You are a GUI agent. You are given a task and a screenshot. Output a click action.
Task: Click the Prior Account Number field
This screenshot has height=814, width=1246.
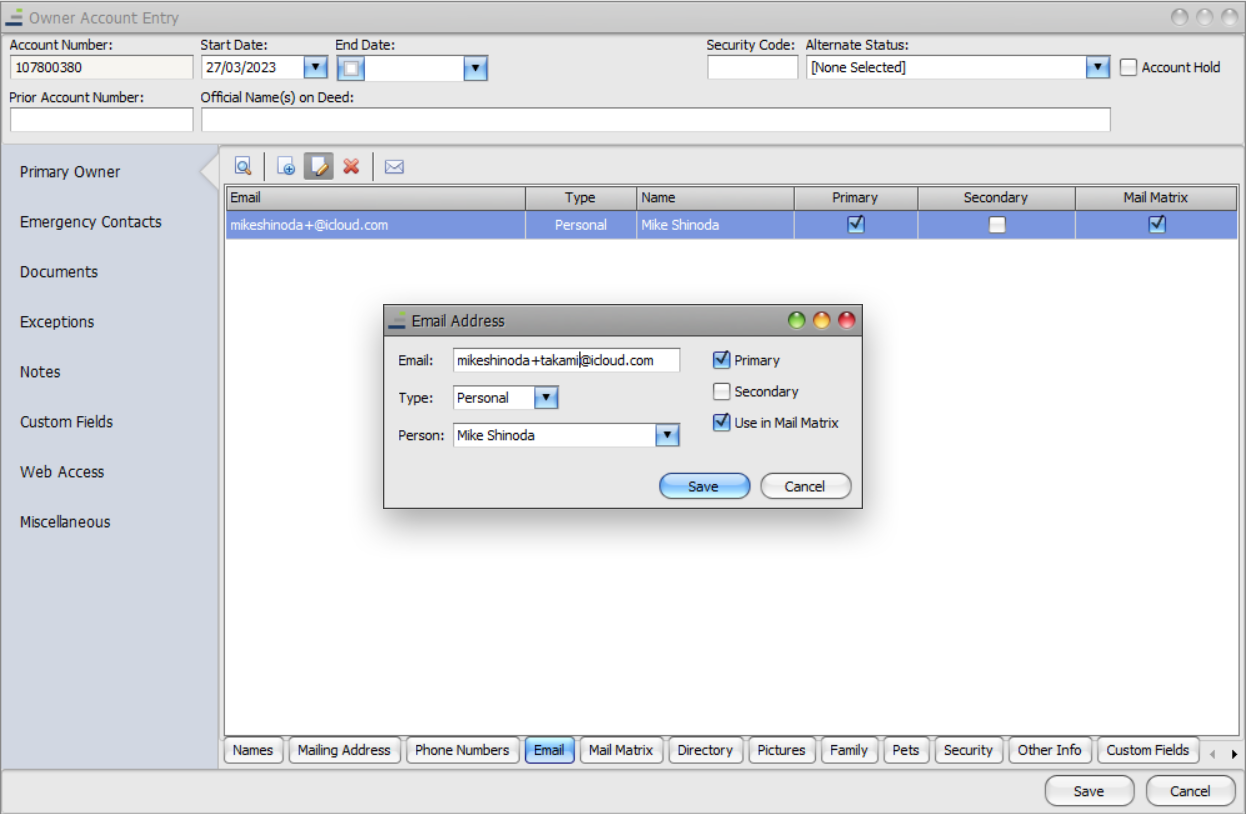(x=101, y=120)
